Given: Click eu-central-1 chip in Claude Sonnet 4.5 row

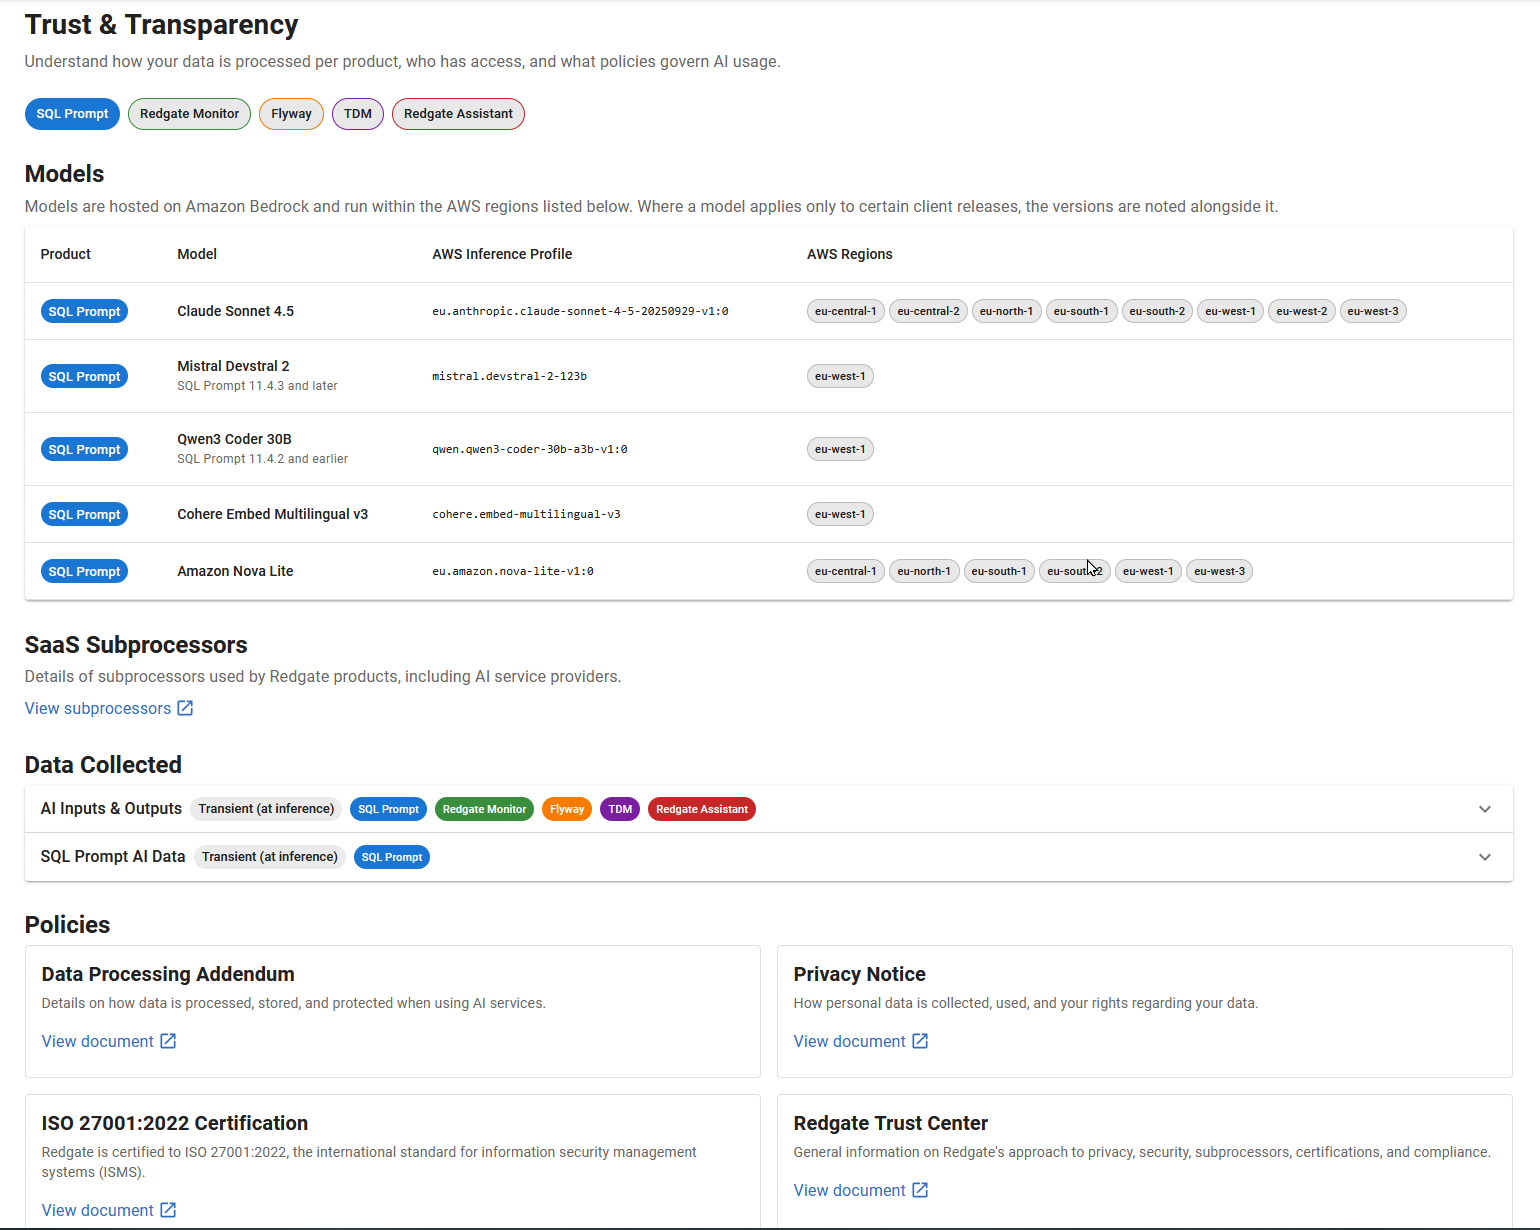Looking at the screenshot, I should pyautogui.click(x=846, y=311).
